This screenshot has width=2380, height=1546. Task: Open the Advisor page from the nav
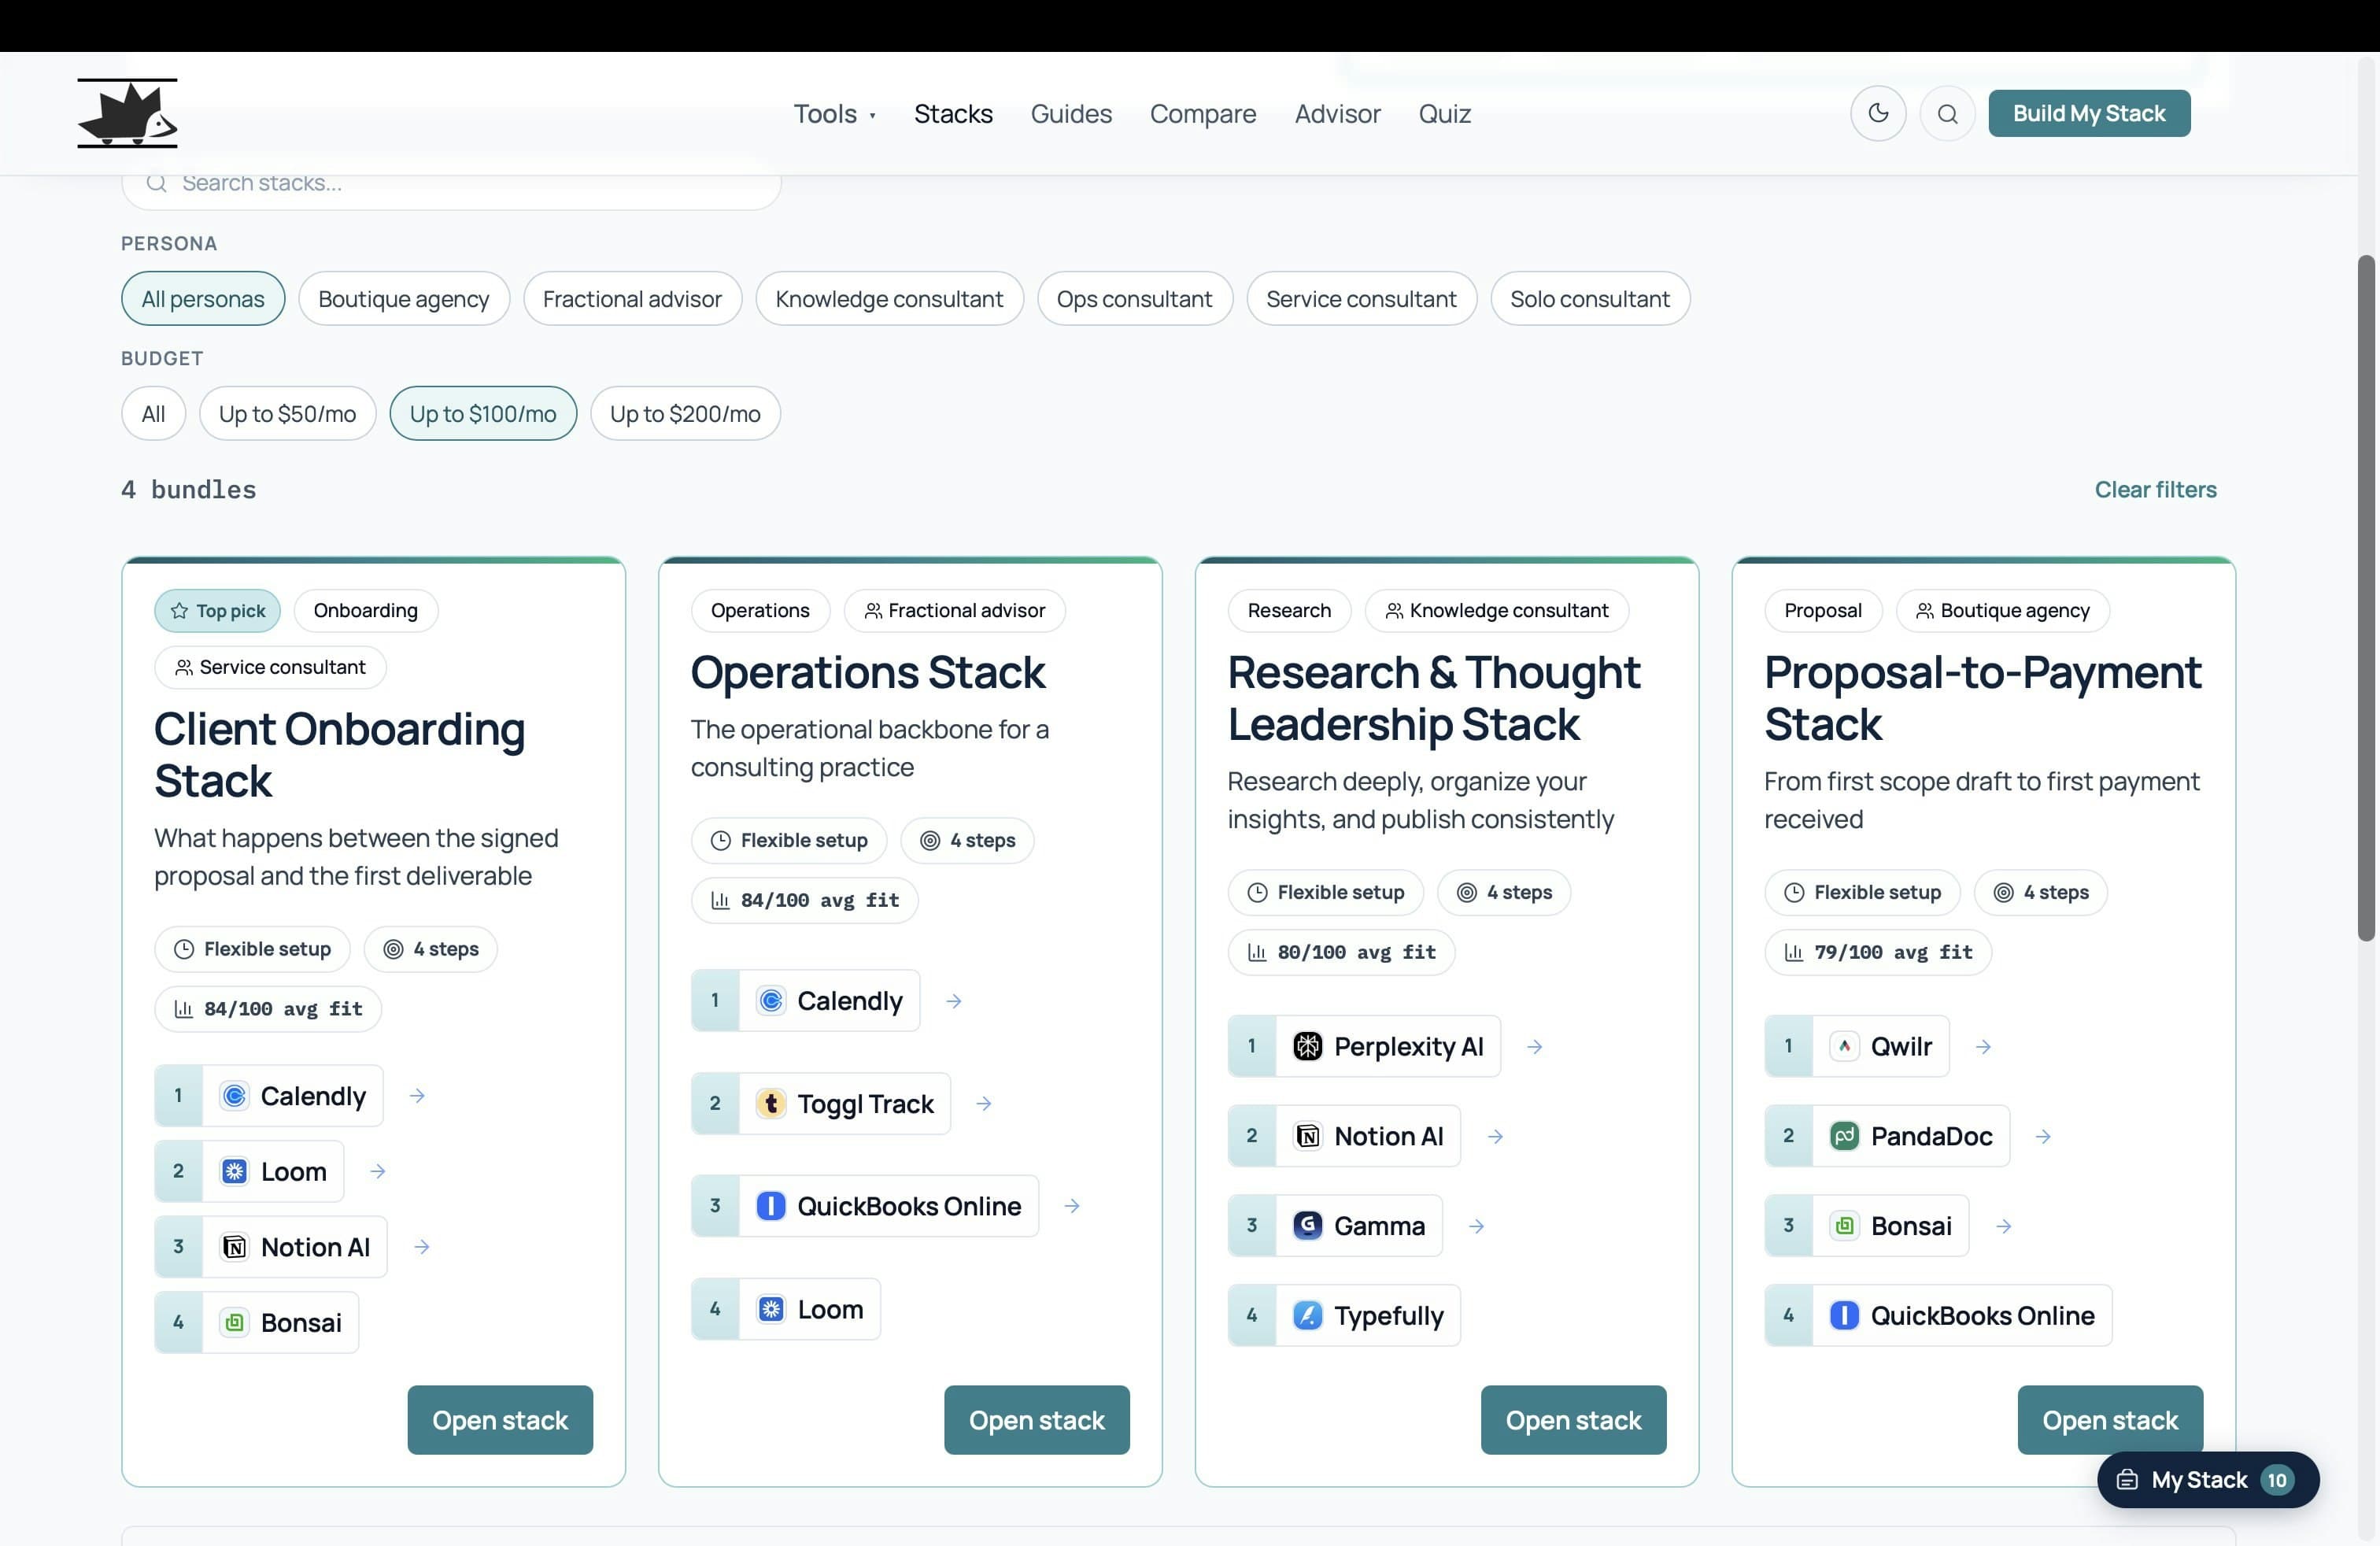[x=1338, y=113]
